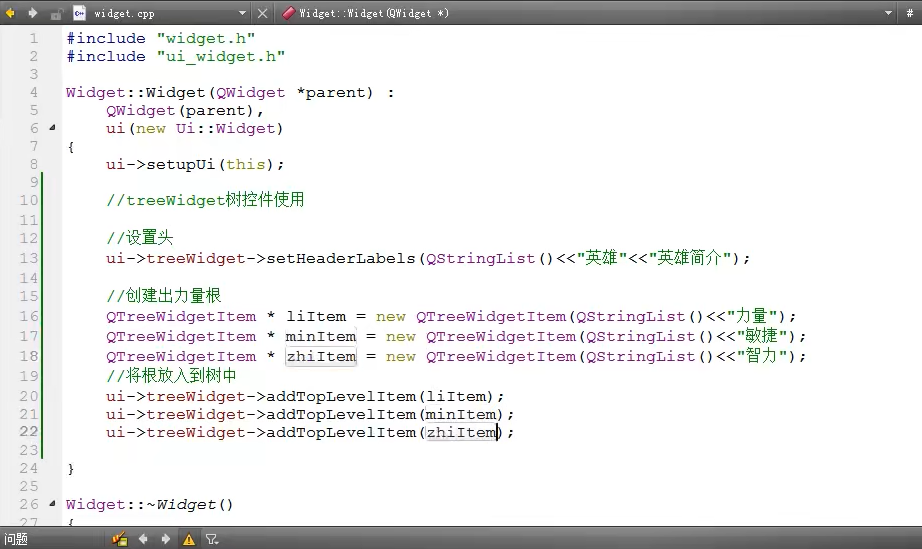Collapse the destructor fold marker at line 26

point(52,503)
